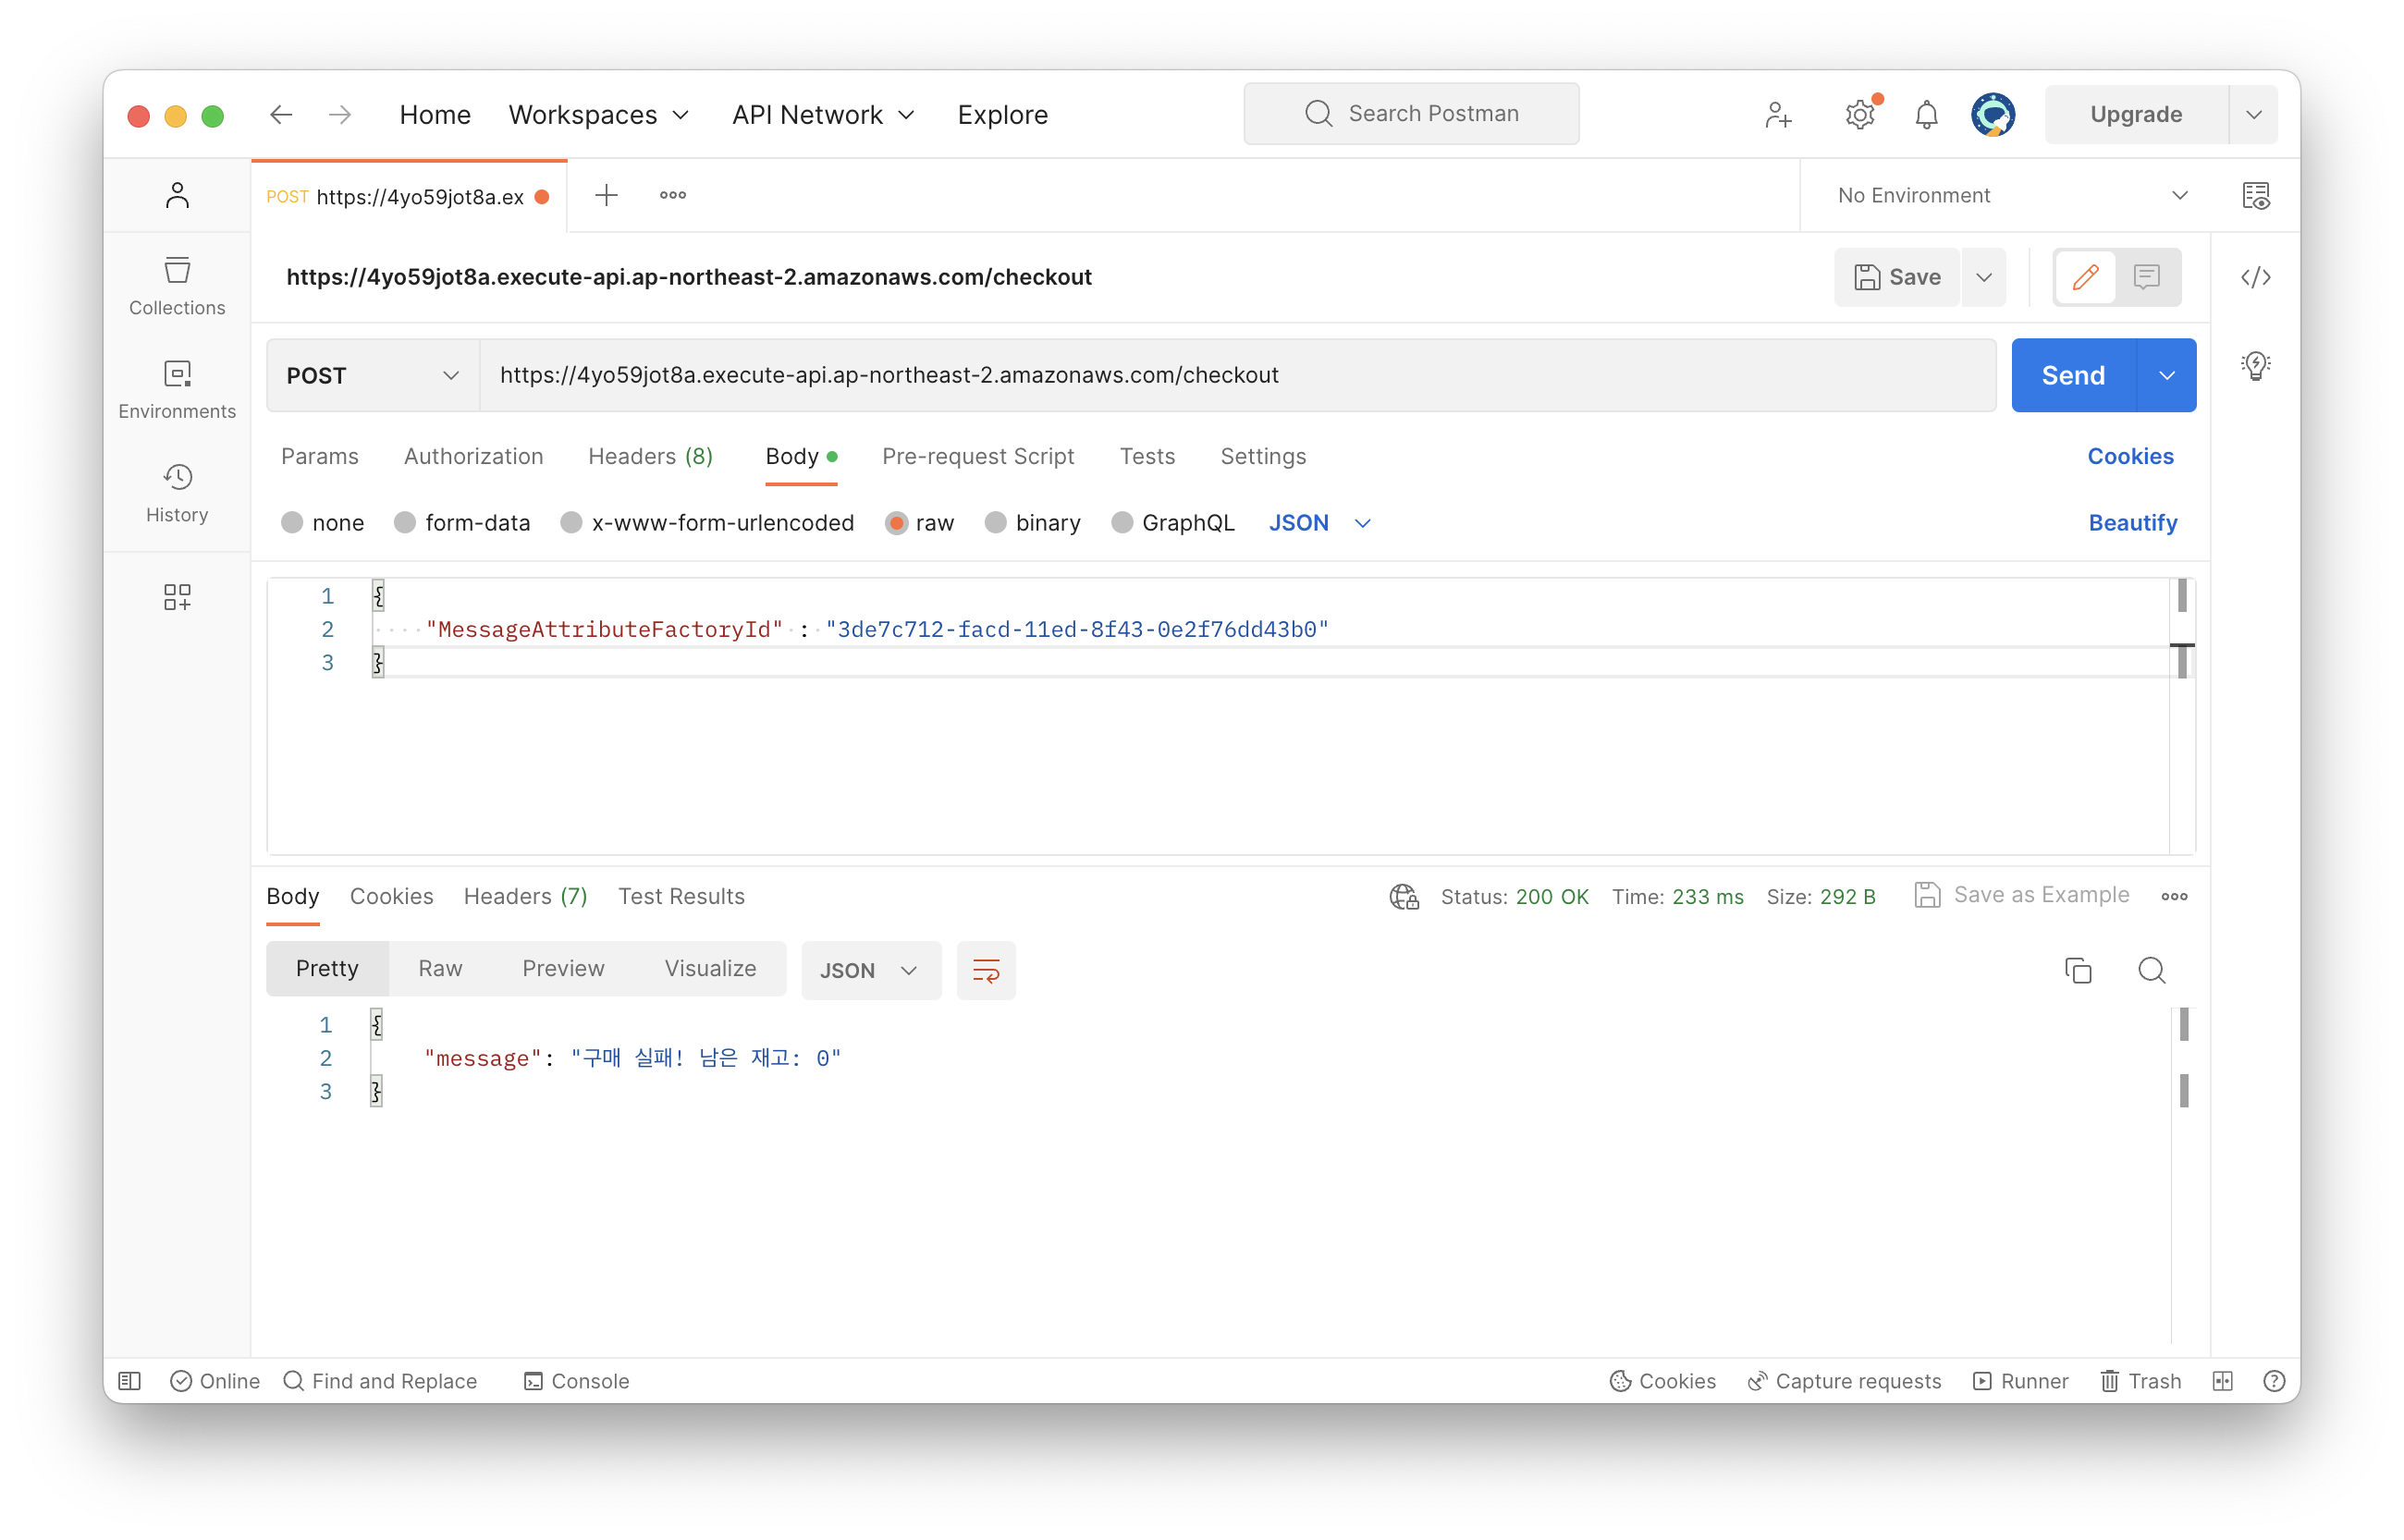This screenshot has height=1540, width=2404.
Task: Switch to the pencil edit mode
Action: click(x=2085, y=277)
